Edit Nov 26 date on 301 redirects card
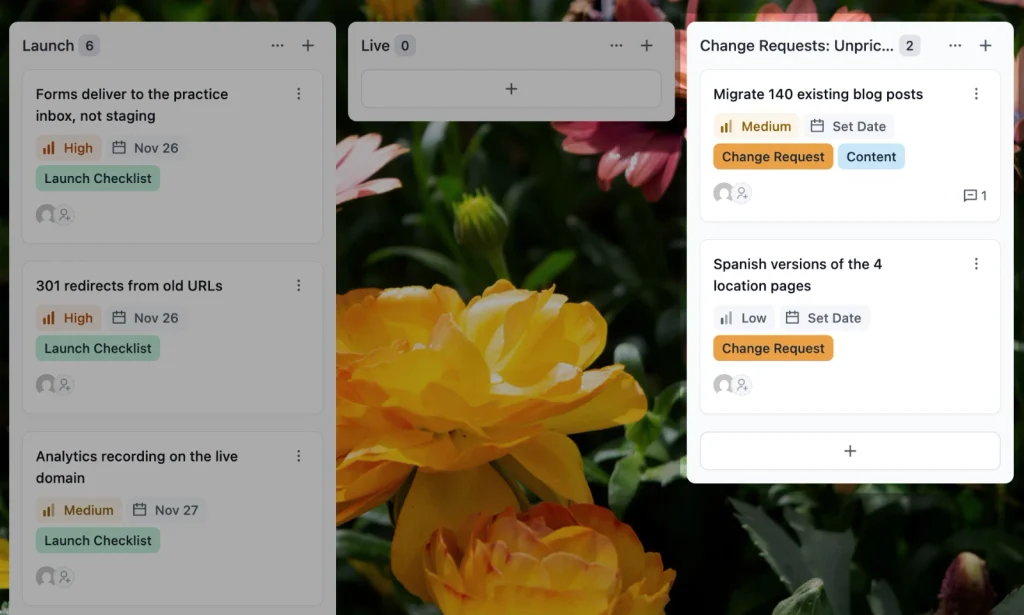The image size is (1024, 615). 146,318
